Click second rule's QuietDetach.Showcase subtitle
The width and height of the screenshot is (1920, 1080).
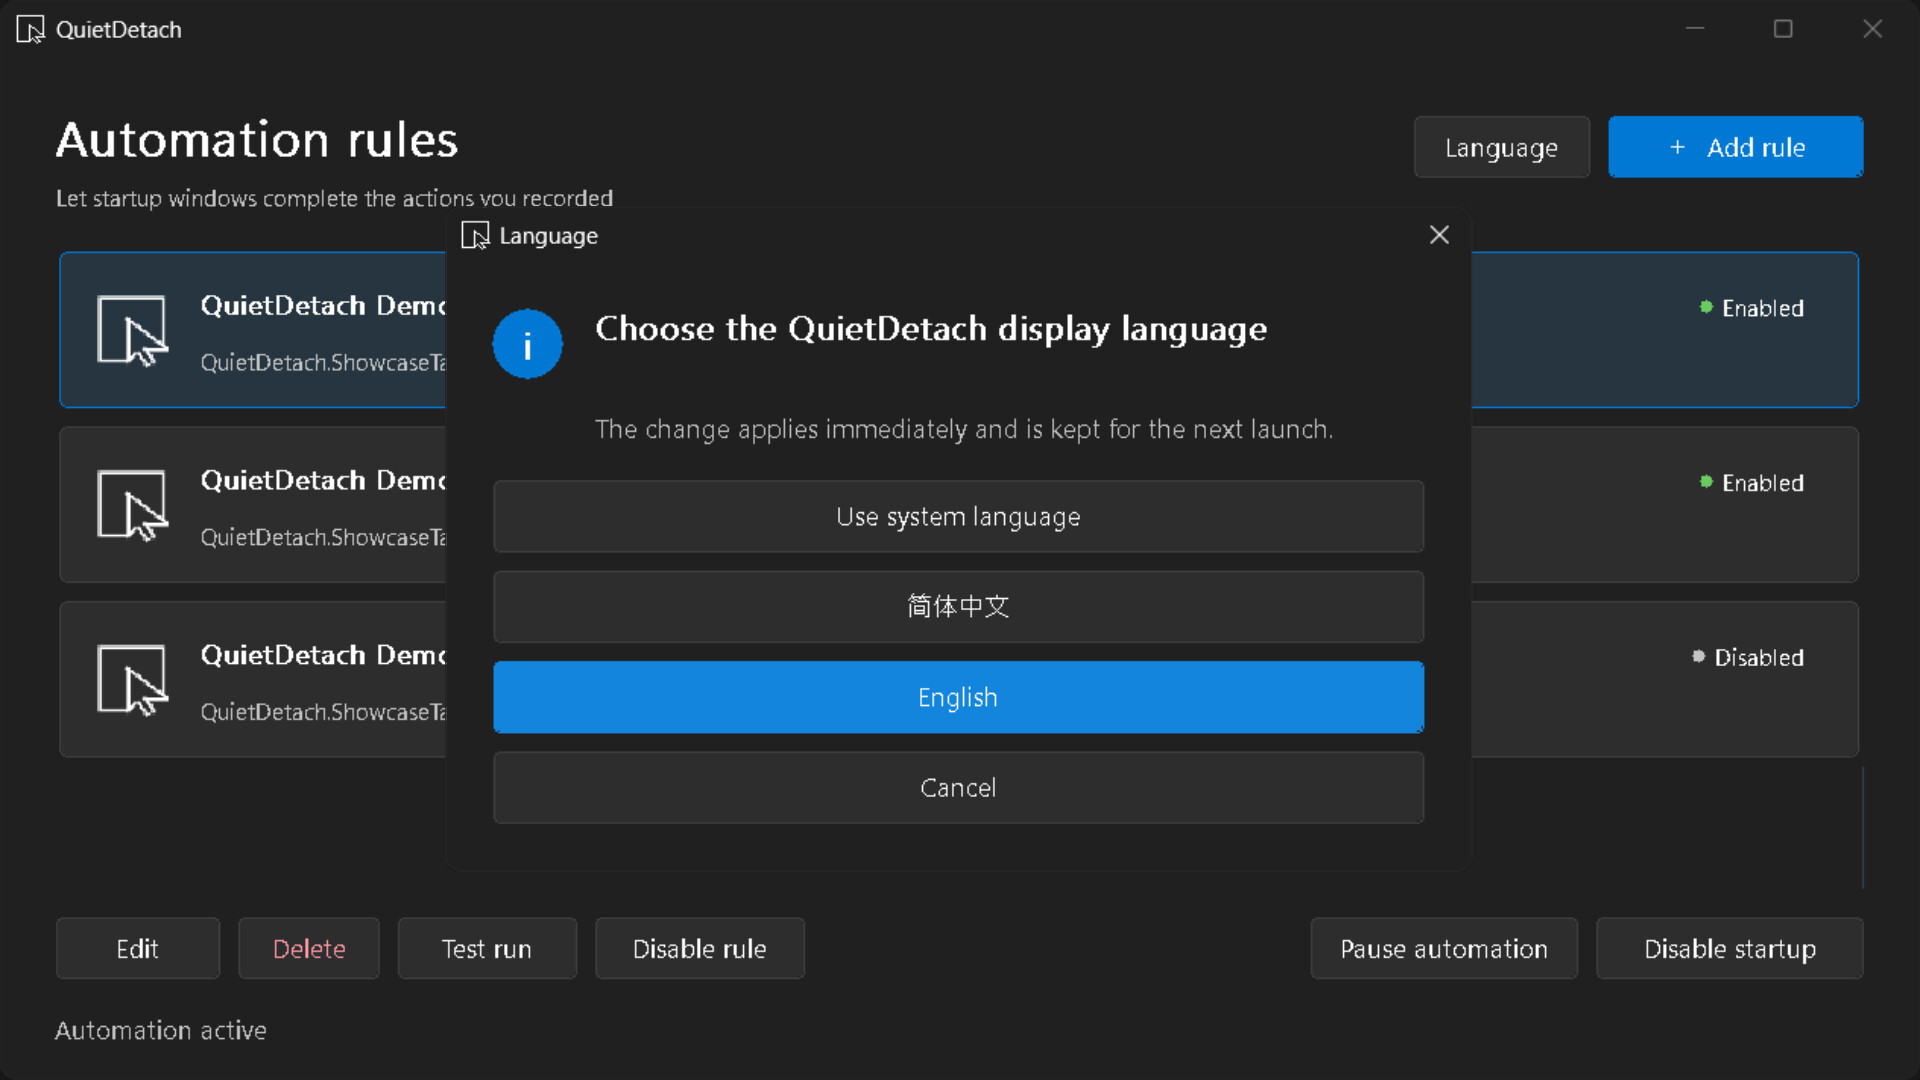click(x=322, y=537)
